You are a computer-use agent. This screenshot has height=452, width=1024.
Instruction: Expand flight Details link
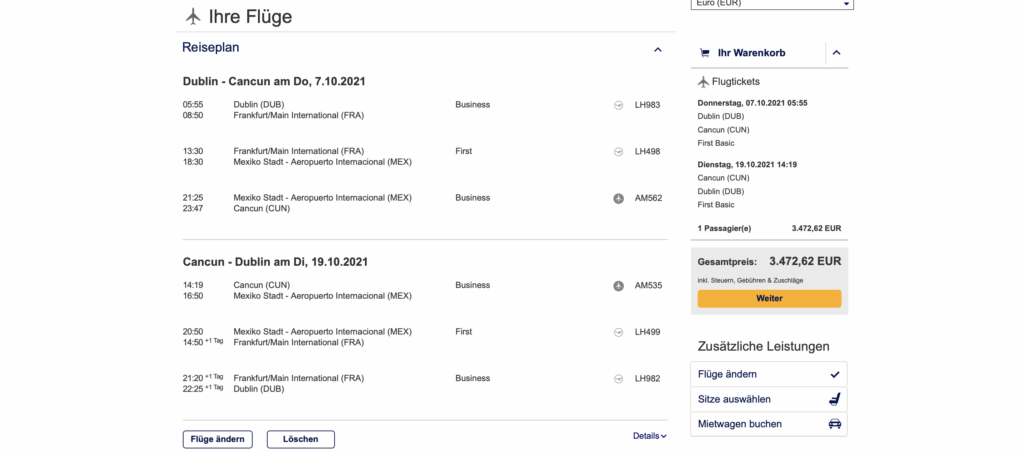click(x=649, y=436)
